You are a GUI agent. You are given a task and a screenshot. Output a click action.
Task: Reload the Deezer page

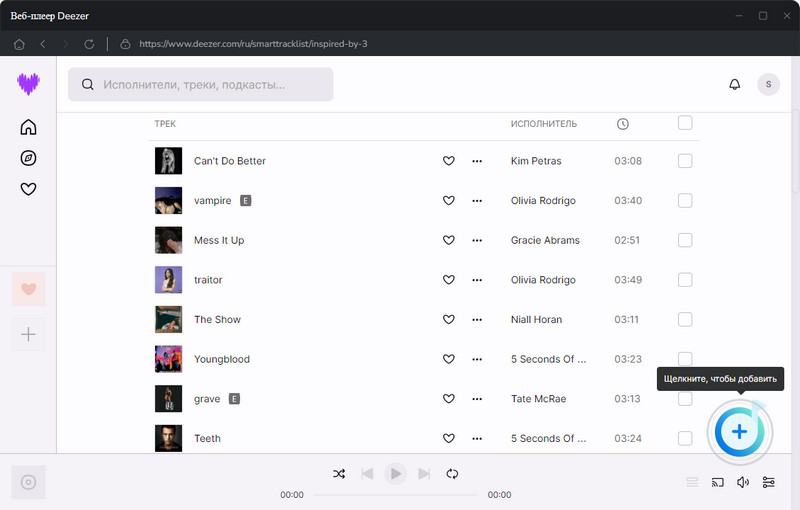[x=89, y=44]
